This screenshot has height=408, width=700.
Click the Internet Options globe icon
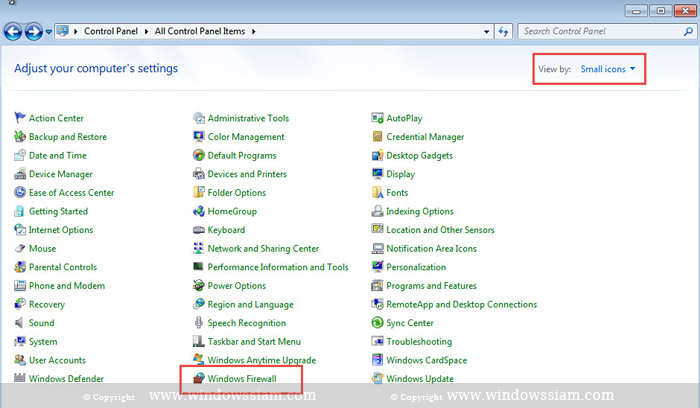(20, 230)
